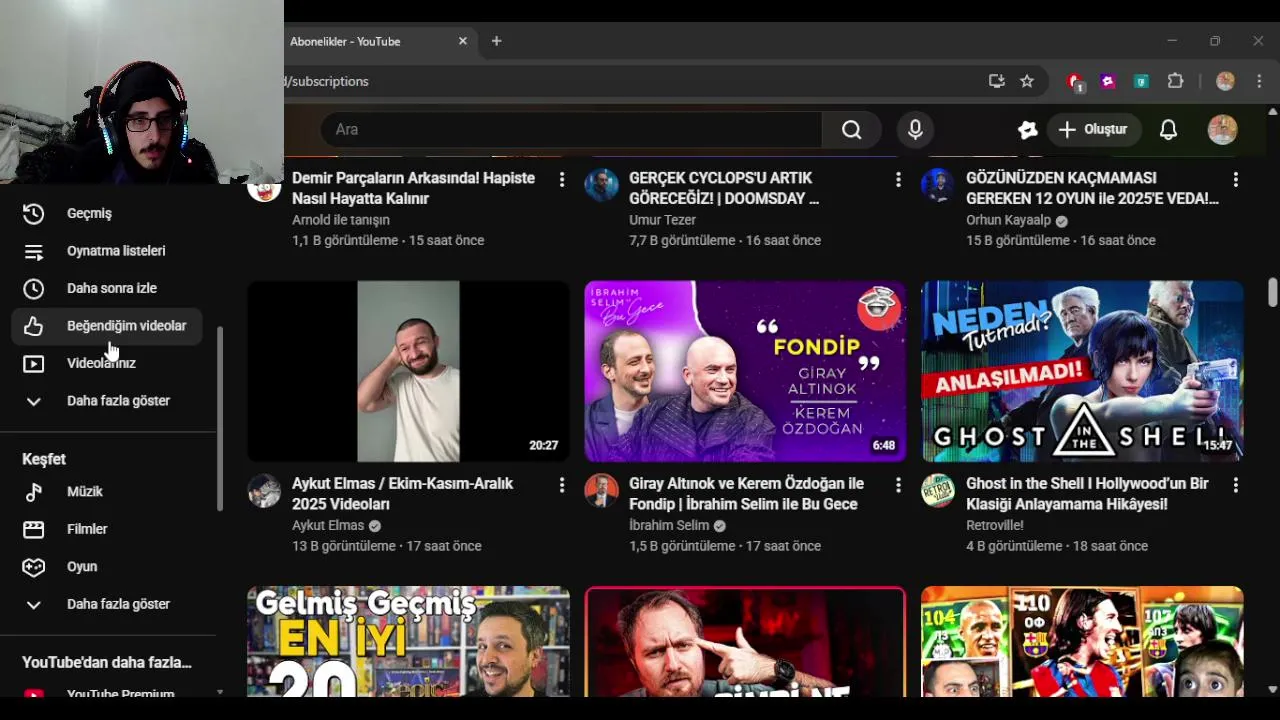This screenshot has height=720, width=1280.
Task: Click the install app icon in address bar
Action: (x=997, y=81)
